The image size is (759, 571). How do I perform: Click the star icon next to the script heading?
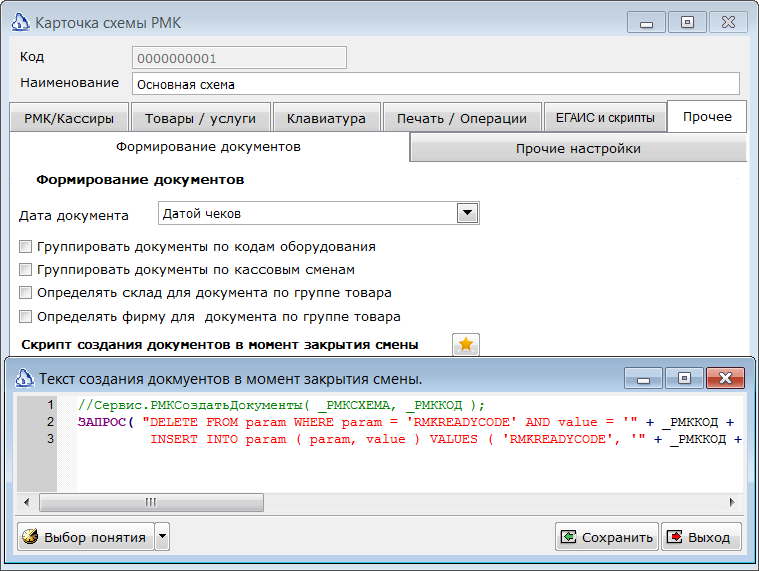(466, 345)
